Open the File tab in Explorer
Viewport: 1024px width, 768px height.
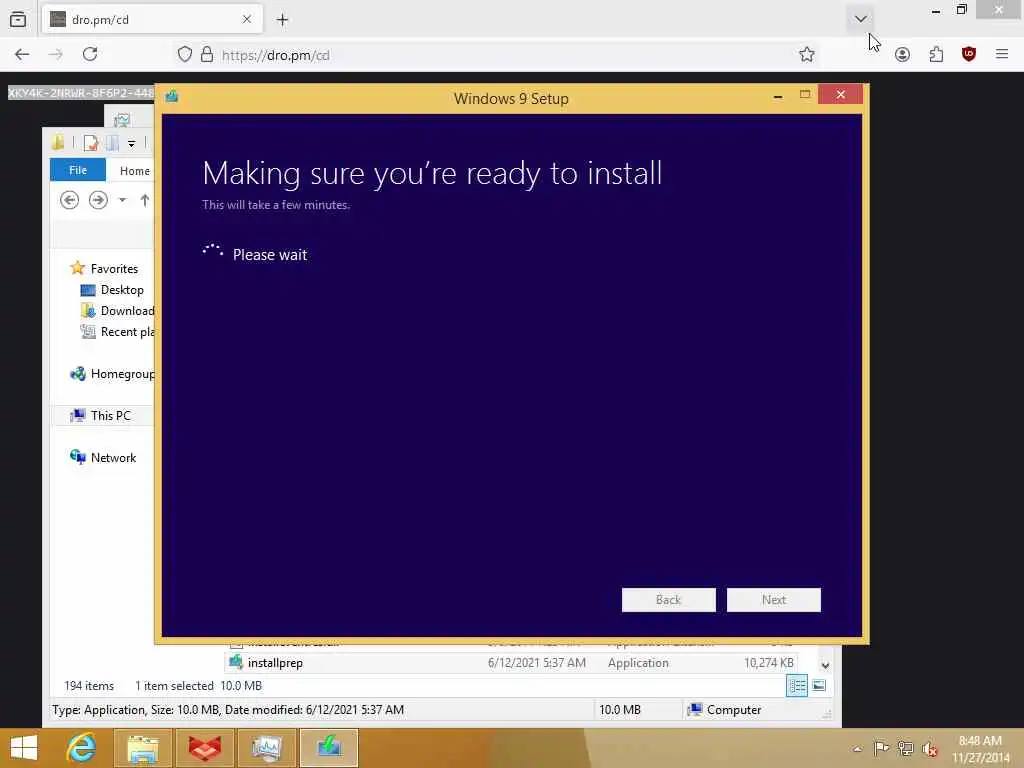pos(78,170)
